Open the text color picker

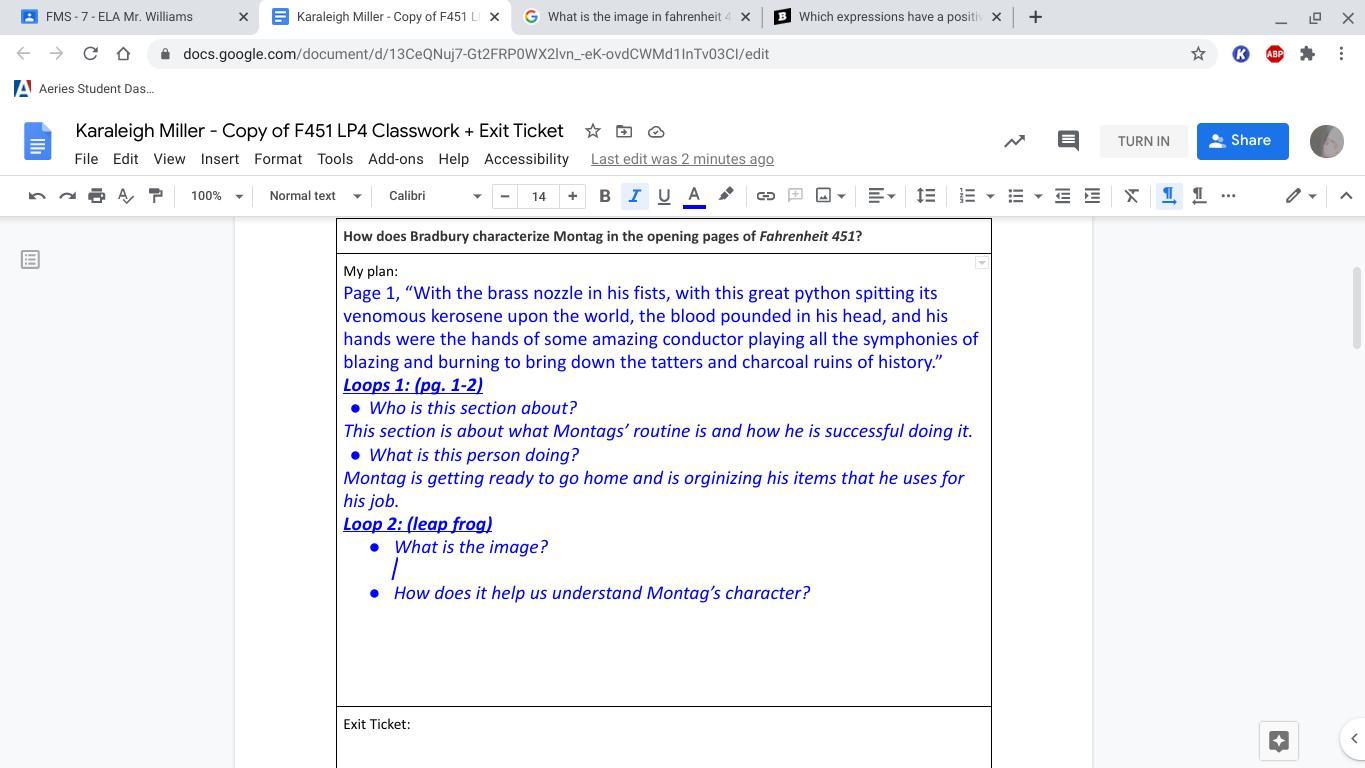[694, 196]
